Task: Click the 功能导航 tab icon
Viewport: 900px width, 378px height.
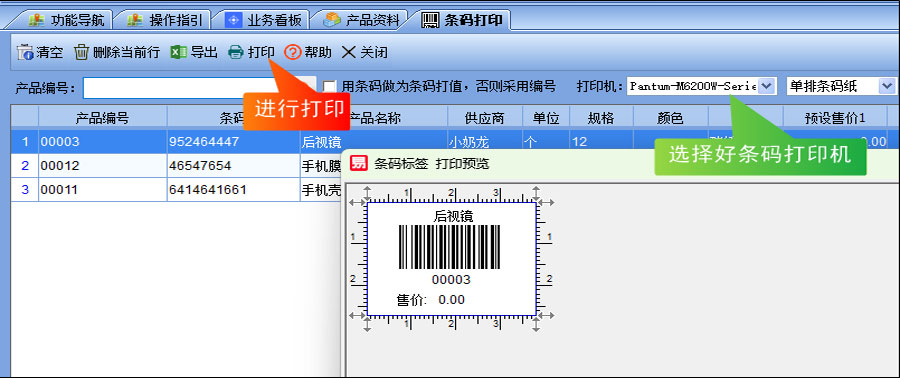Action: tap(37, 21)
